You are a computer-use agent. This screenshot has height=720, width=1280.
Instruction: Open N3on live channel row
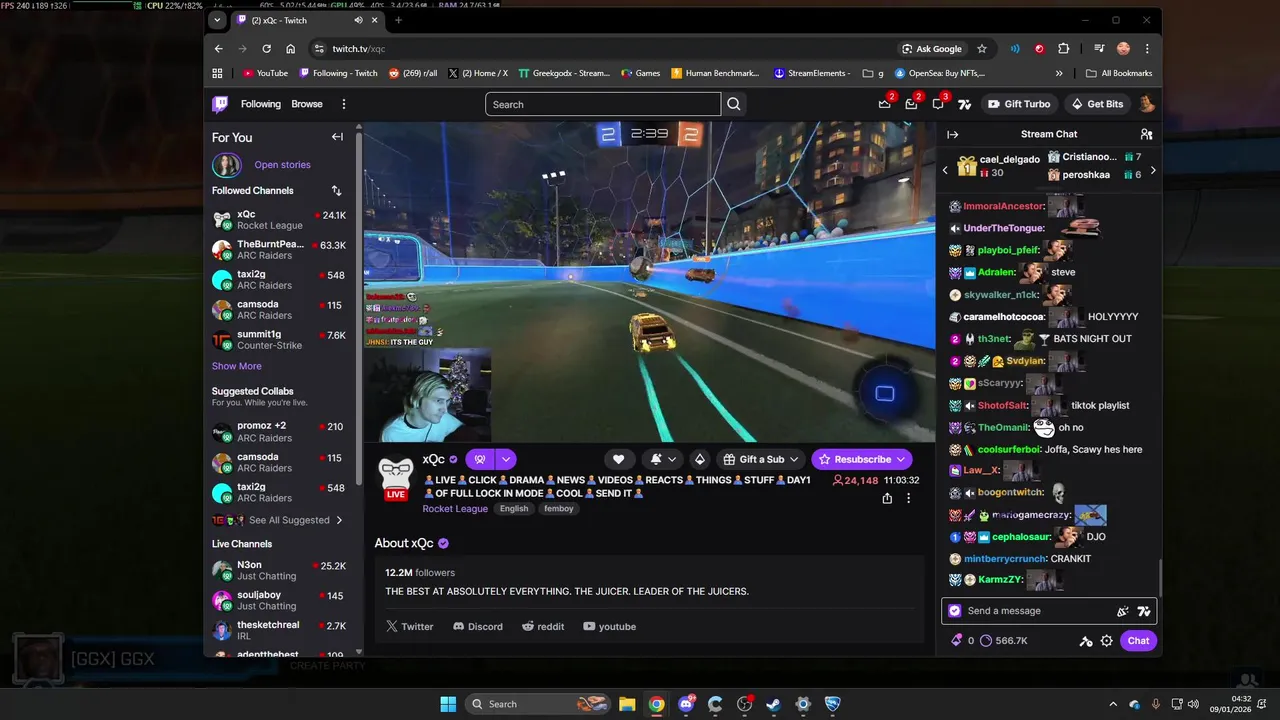tap(280, 570)
